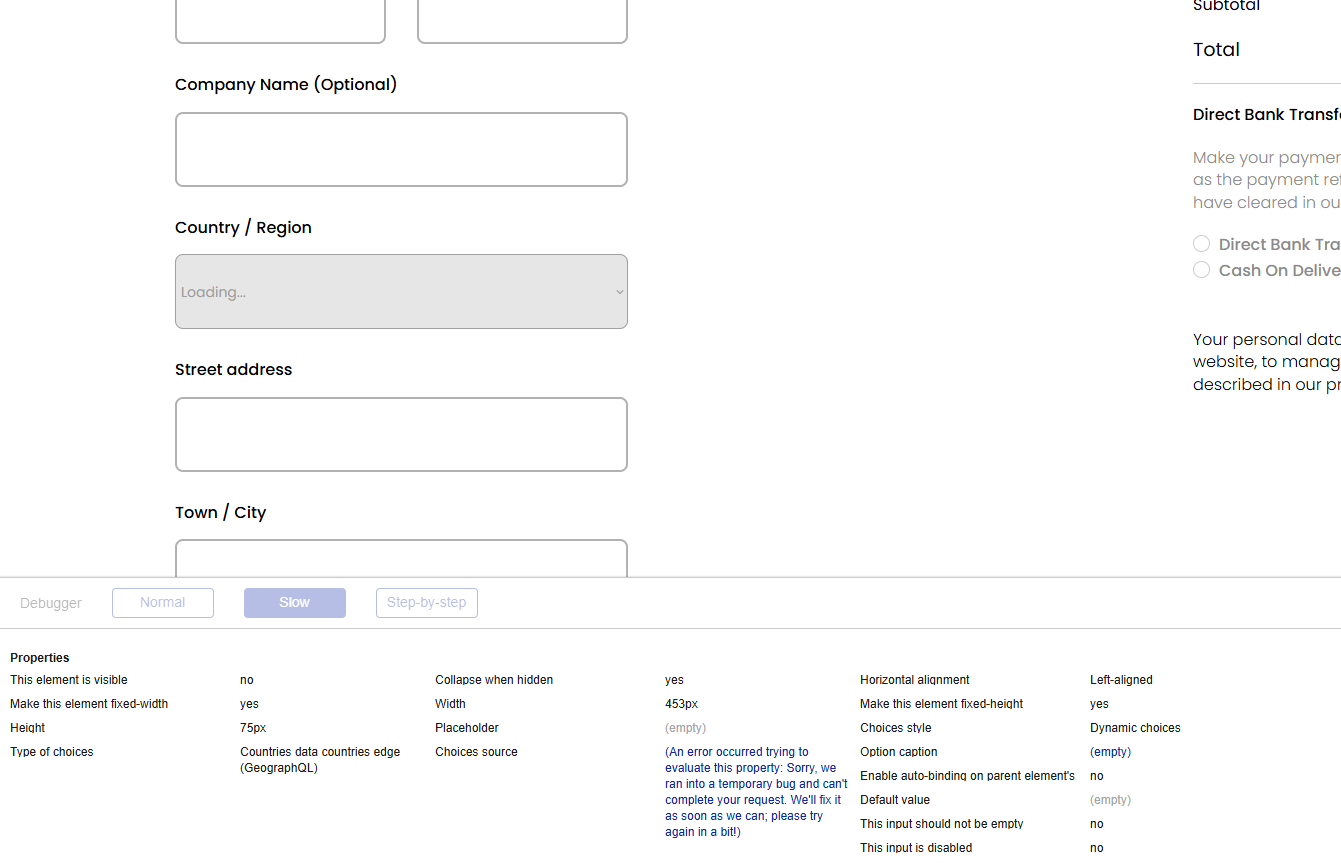Enable Step-by-step debugger mode

point(427,603)
